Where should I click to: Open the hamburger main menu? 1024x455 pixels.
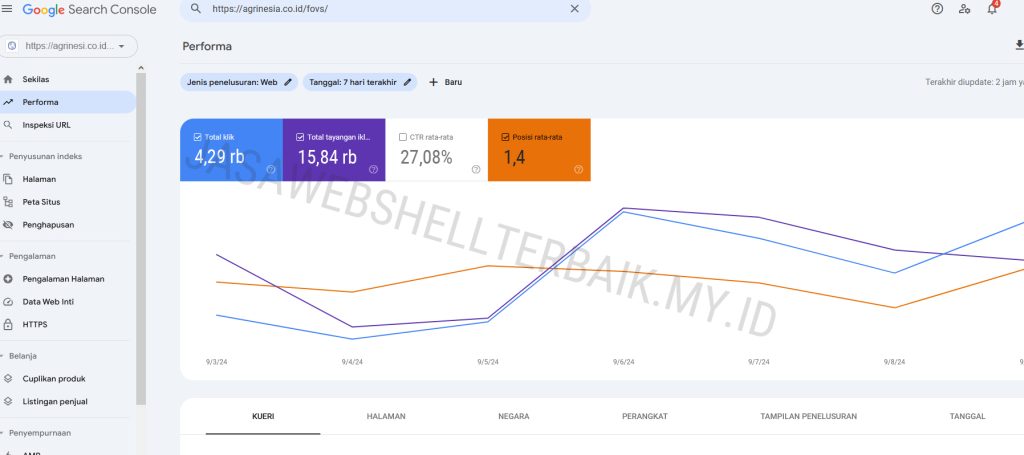click(8, 9)
